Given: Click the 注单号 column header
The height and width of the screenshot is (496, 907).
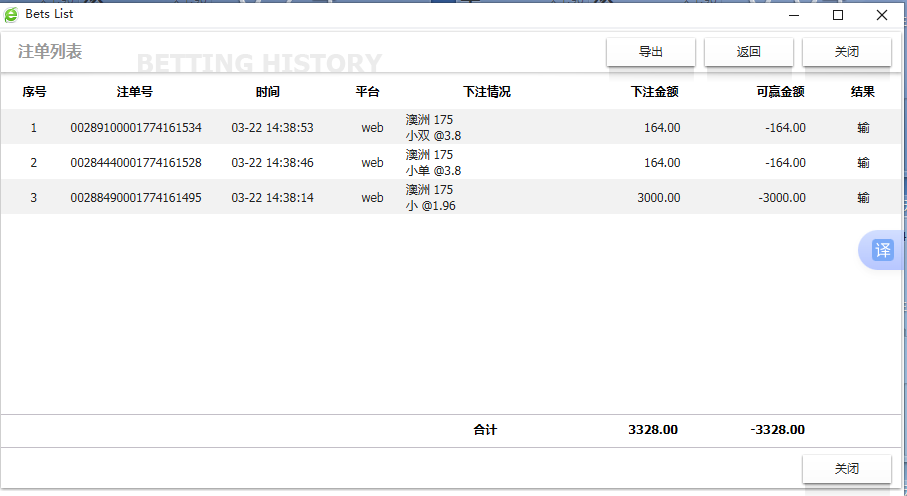Looking at the screenshot, I should point(135,91).
